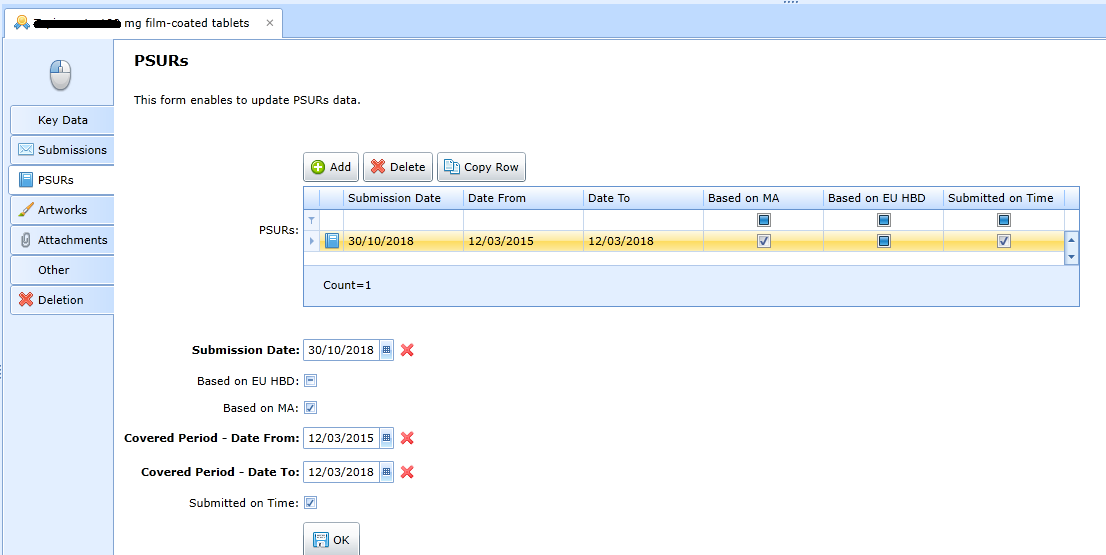Toggle the Based on EU HBD checkbox

[311, 381]
